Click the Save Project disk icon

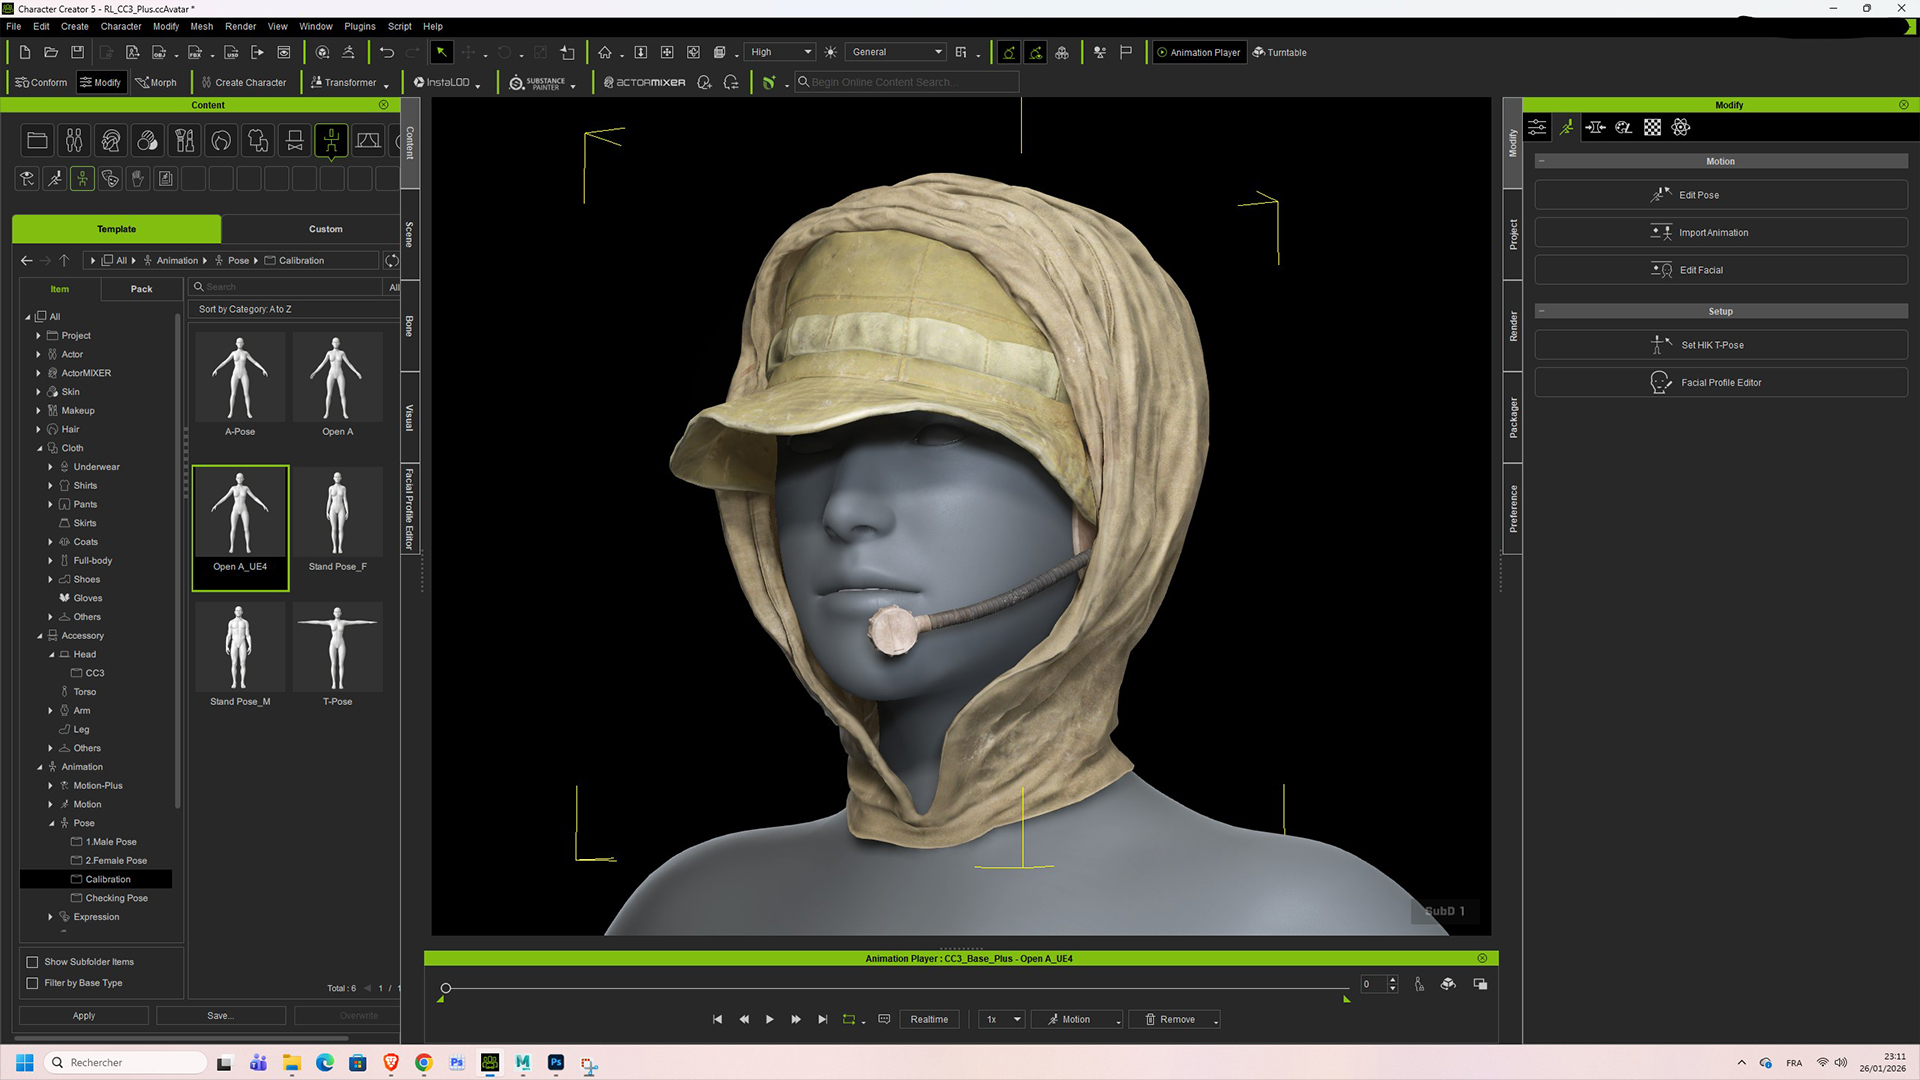pyautogui.click(x=77, y=52)
